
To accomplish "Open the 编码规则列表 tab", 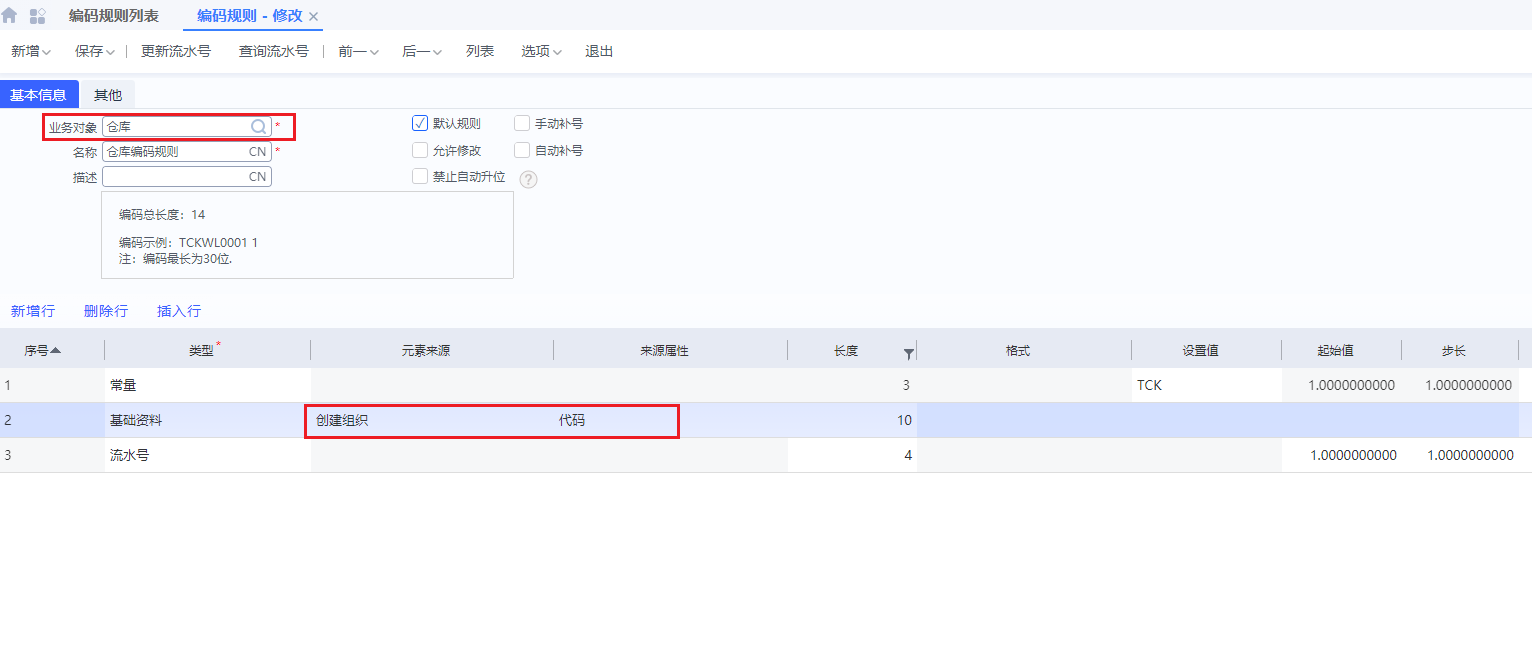I will click(114, 16).
